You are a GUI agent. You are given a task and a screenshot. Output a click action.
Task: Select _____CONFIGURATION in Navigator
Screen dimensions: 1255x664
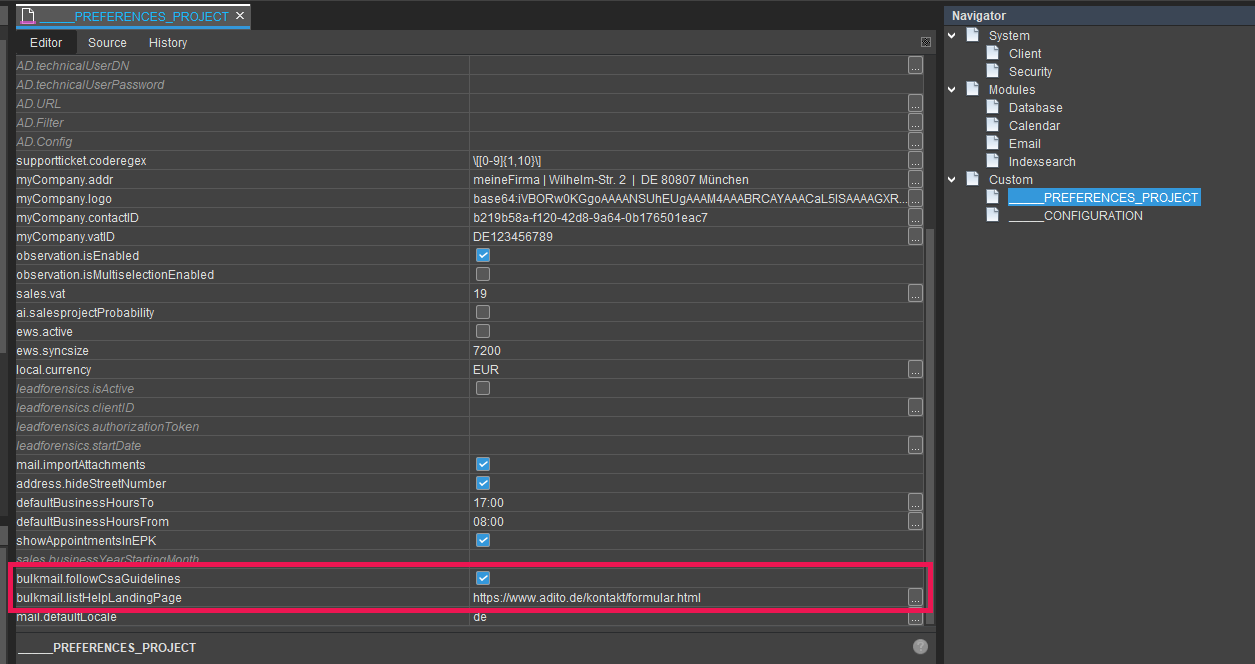[x=1075, y=216]
